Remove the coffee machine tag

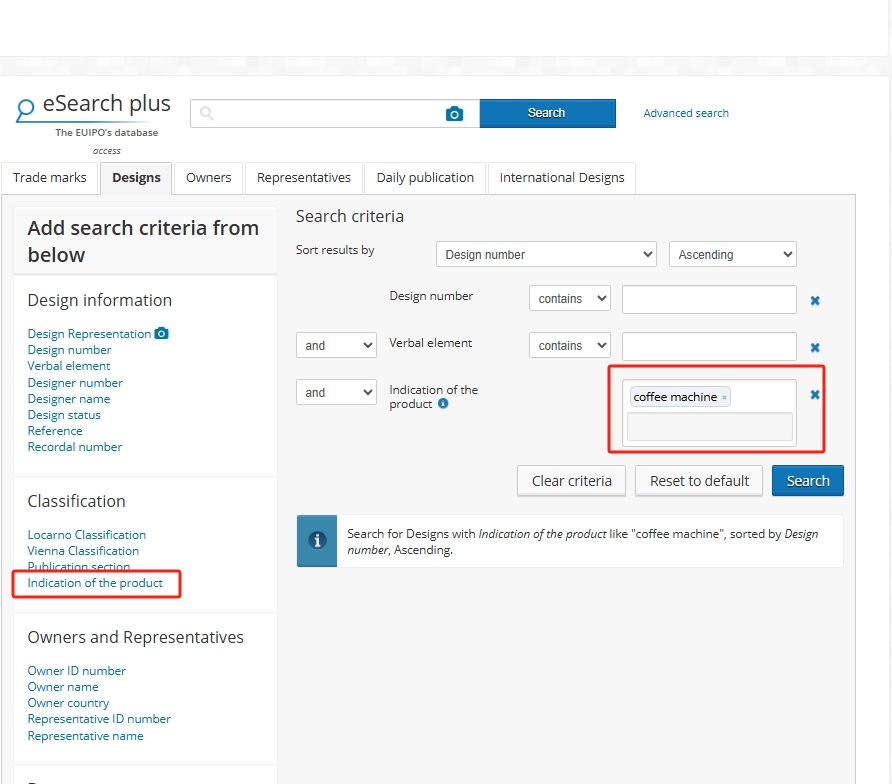tap(725, 398)
